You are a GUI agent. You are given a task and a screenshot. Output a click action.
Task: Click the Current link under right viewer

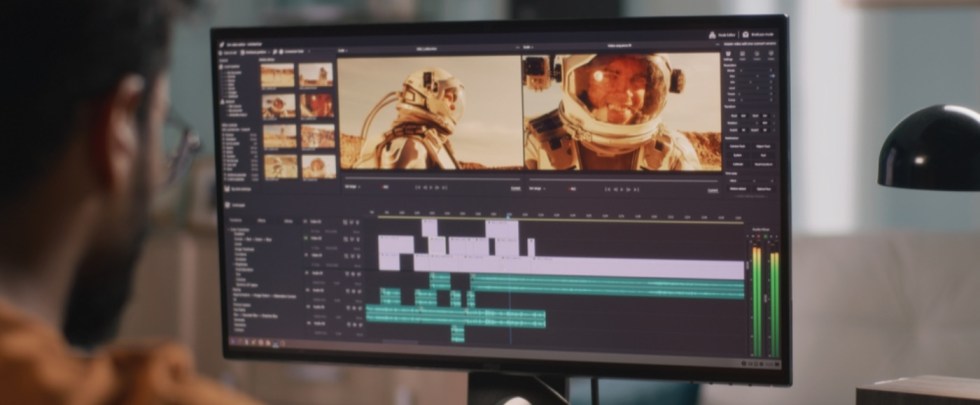(x=712, y=191)
